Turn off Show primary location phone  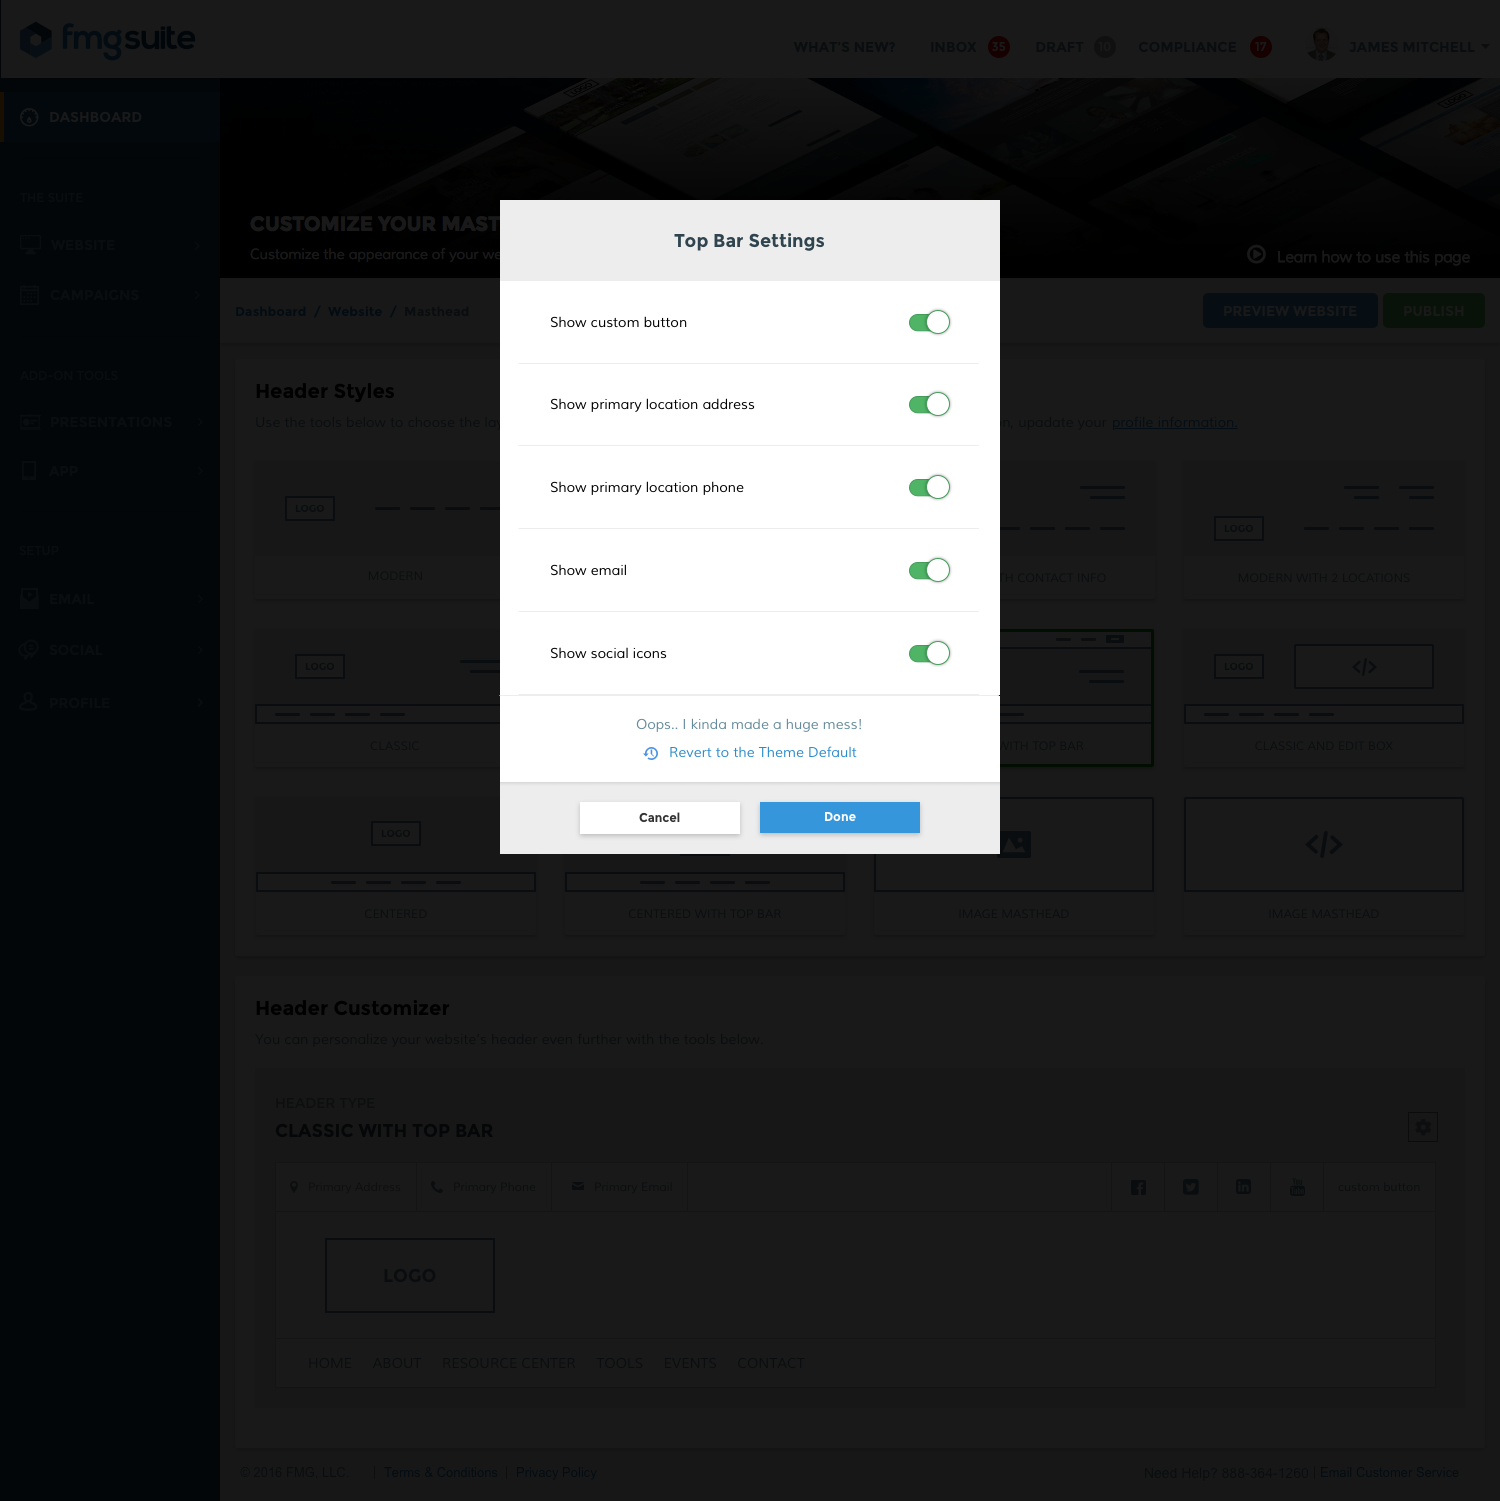(928, 487)
